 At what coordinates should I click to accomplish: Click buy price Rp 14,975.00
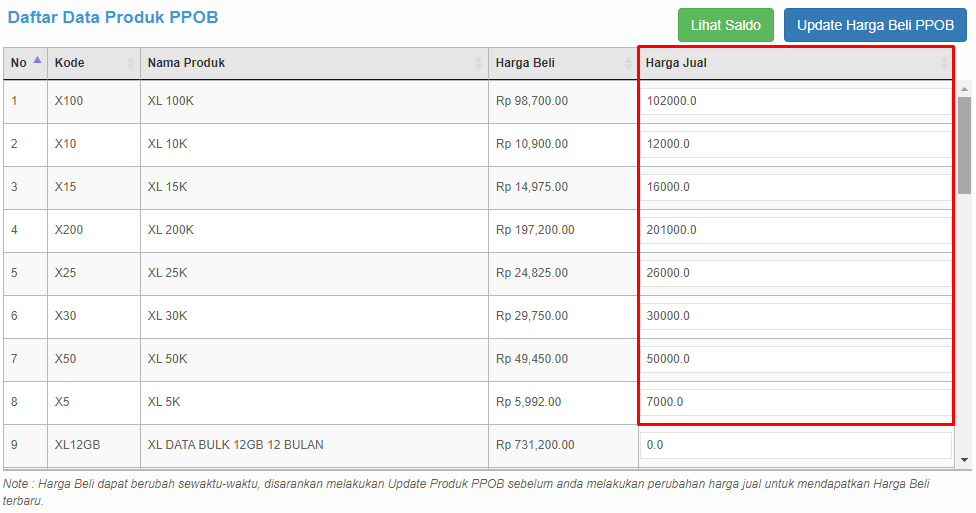(x=532, y=187)
